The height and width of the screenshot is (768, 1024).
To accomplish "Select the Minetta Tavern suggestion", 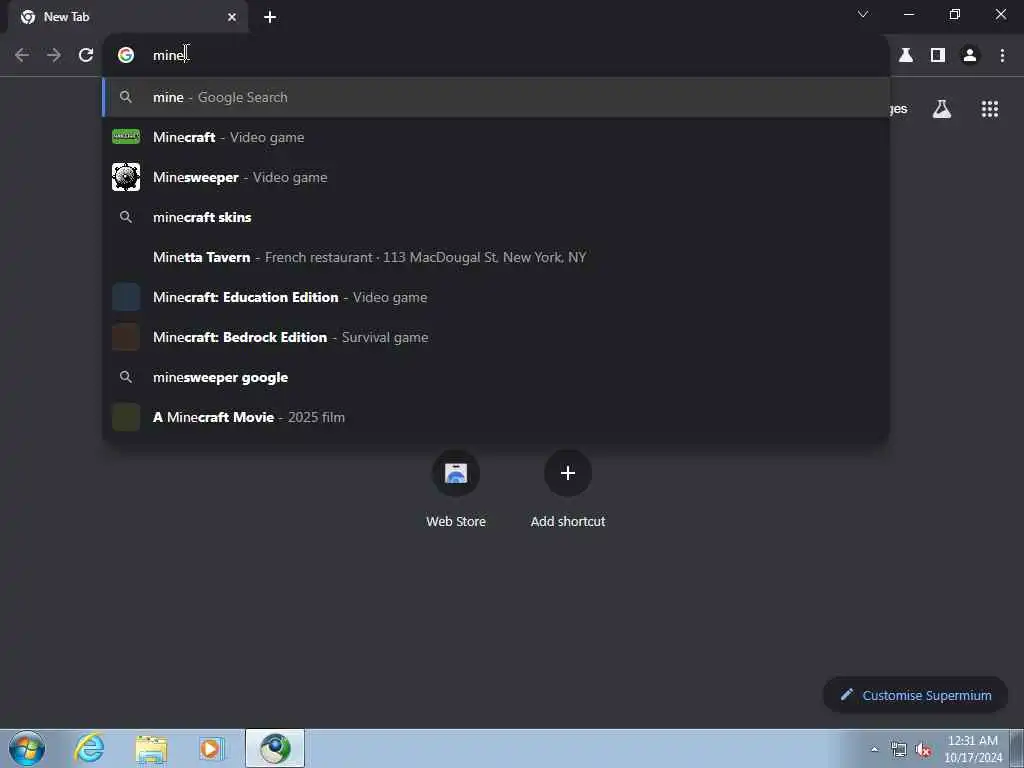I will click(x=496, y=257).
